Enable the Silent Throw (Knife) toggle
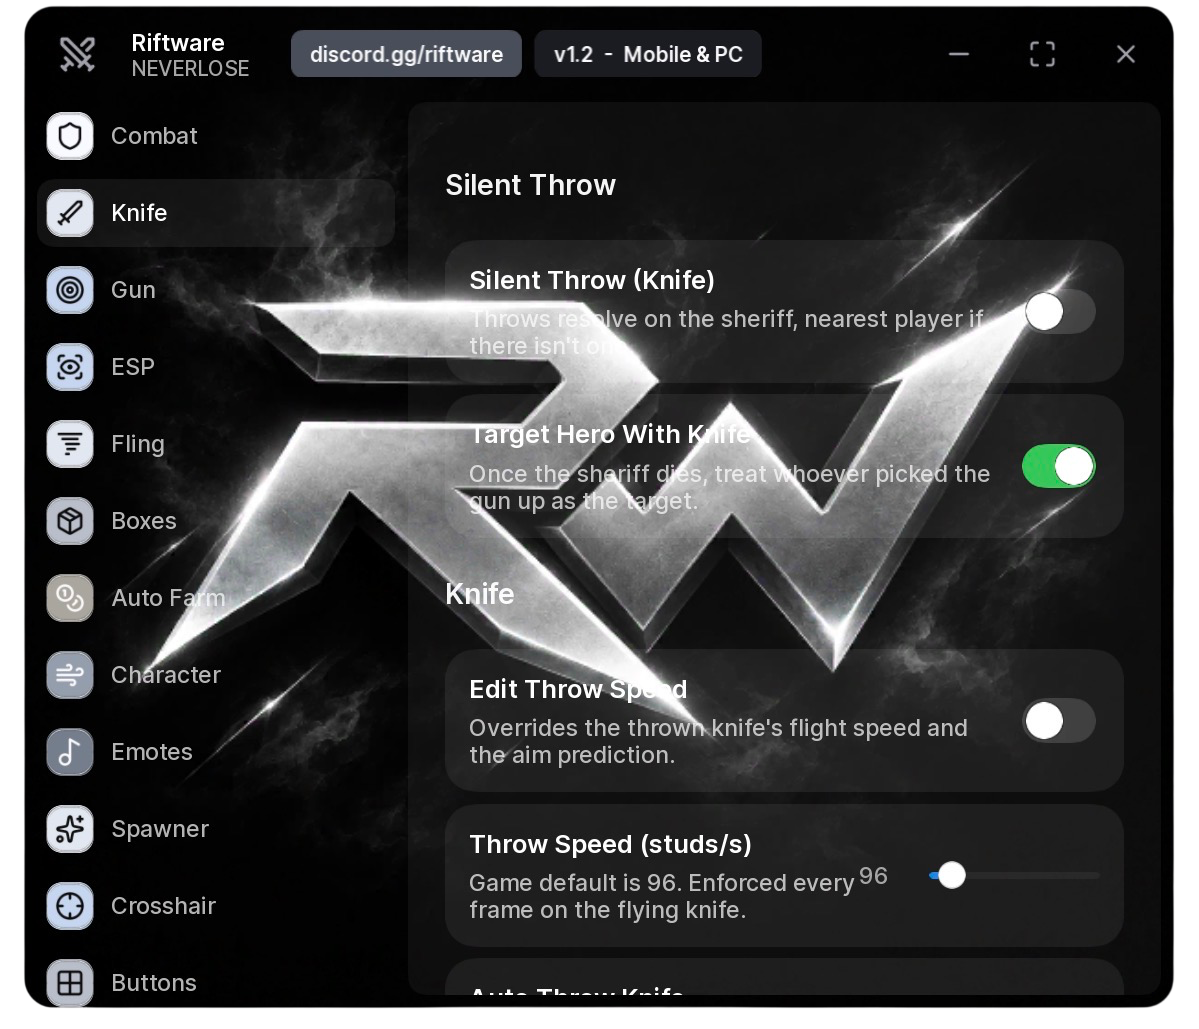 click(1059, 312)
